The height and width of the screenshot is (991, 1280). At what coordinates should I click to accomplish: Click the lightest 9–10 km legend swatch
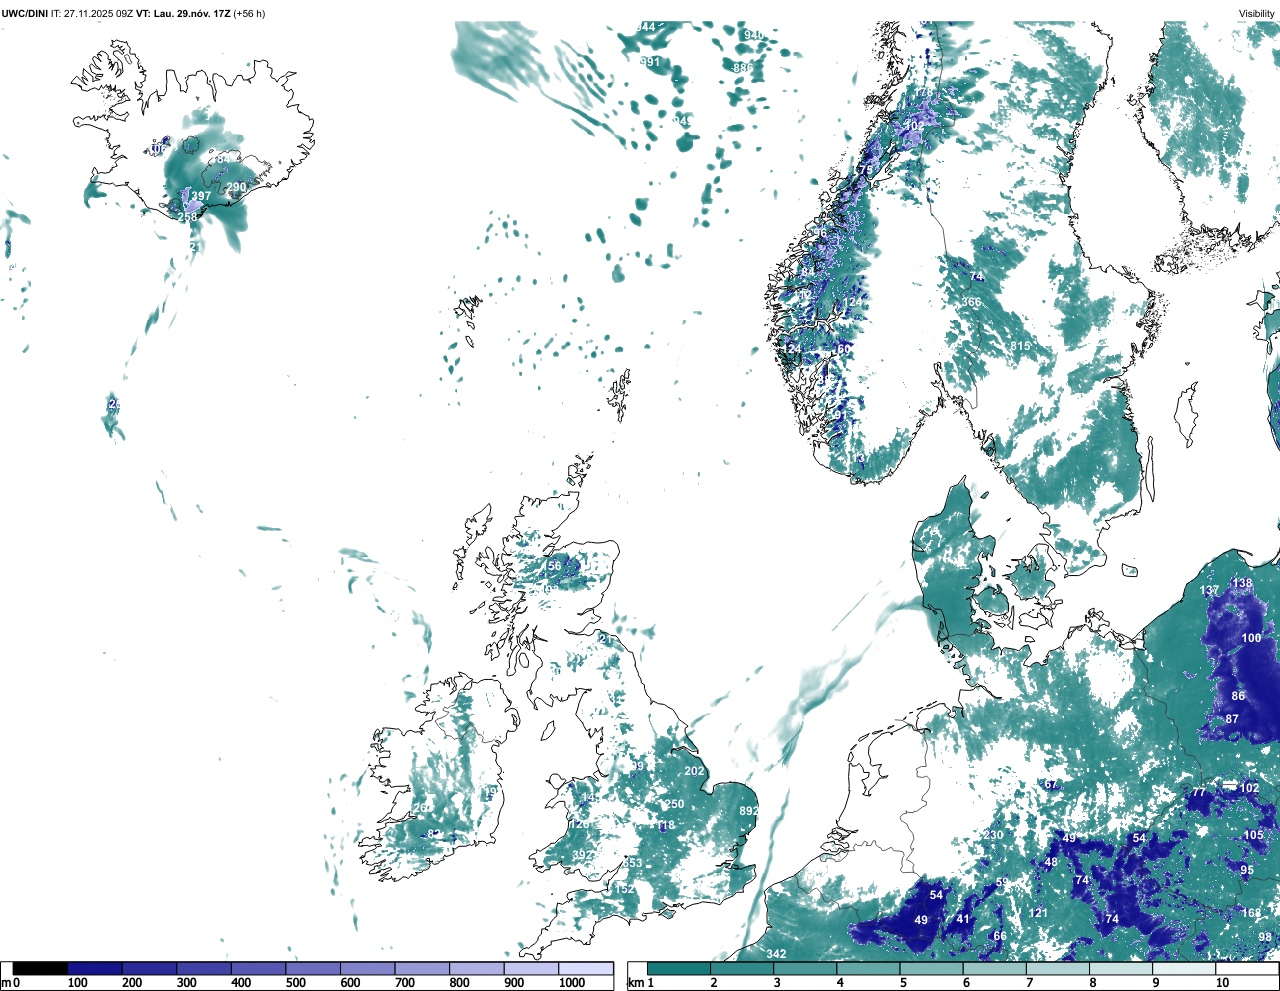point(1185,968)
